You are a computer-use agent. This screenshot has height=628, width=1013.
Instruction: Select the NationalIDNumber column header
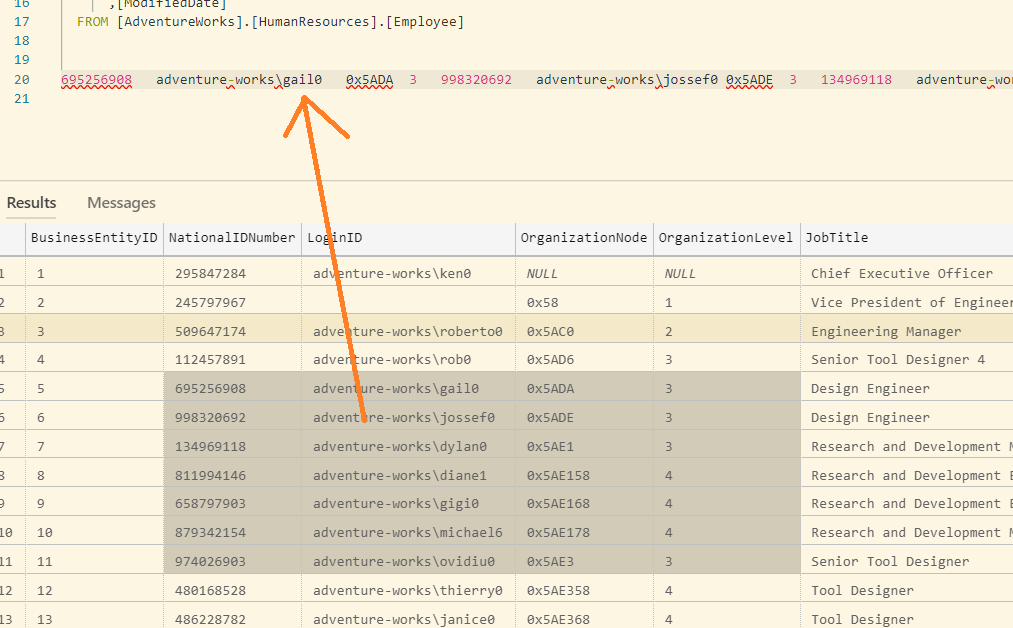[232, 238]
